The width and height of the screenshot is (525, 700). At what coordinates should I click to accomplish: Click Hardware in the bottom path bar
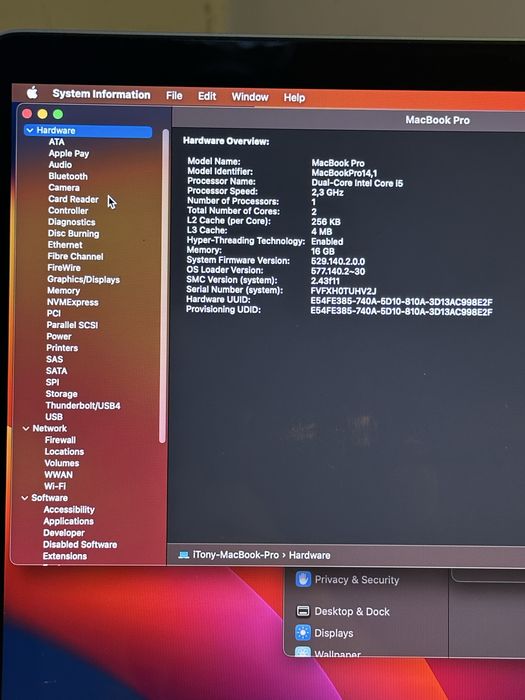(309, 555)
